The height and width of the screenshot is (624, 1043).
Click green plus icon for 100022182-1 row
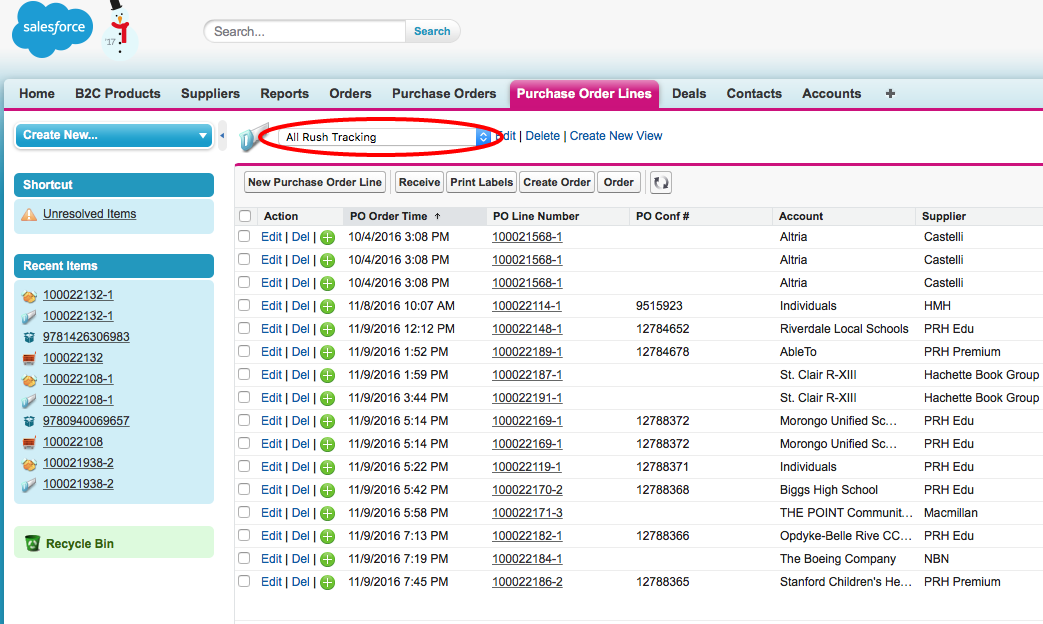tap(327, 537)
